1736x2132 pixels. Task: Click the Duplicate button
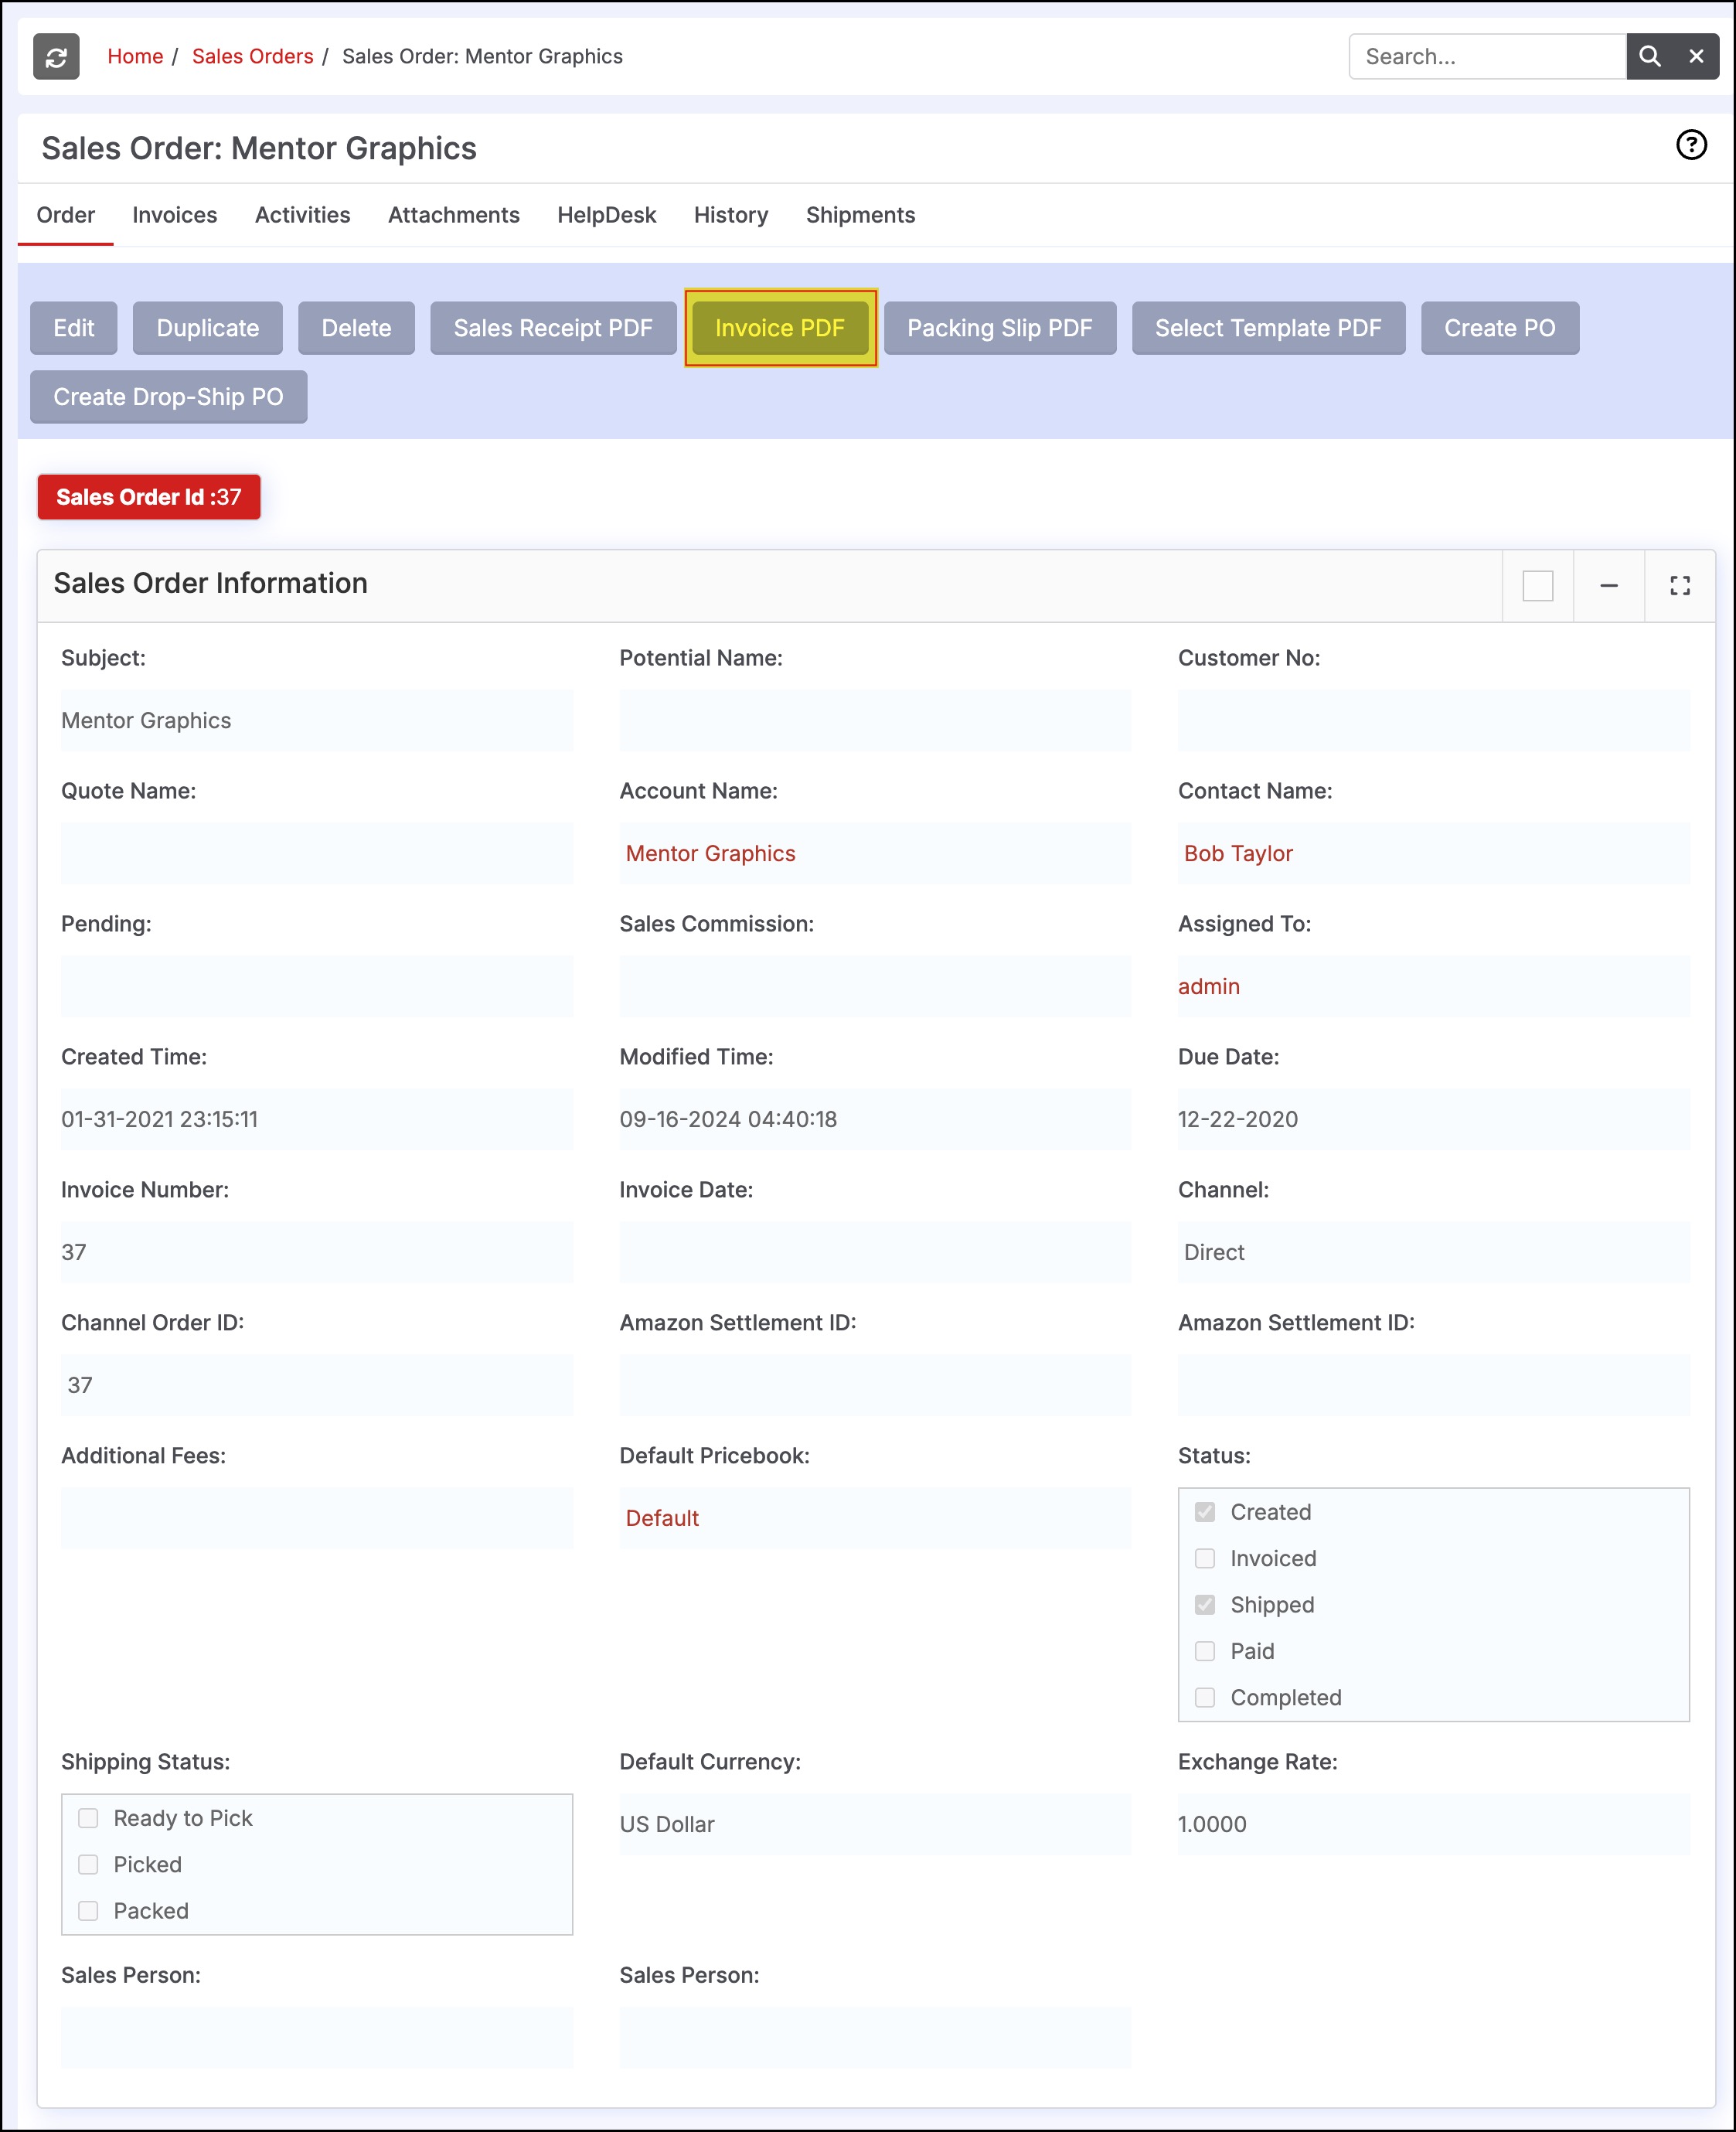[x=208, y=328]
